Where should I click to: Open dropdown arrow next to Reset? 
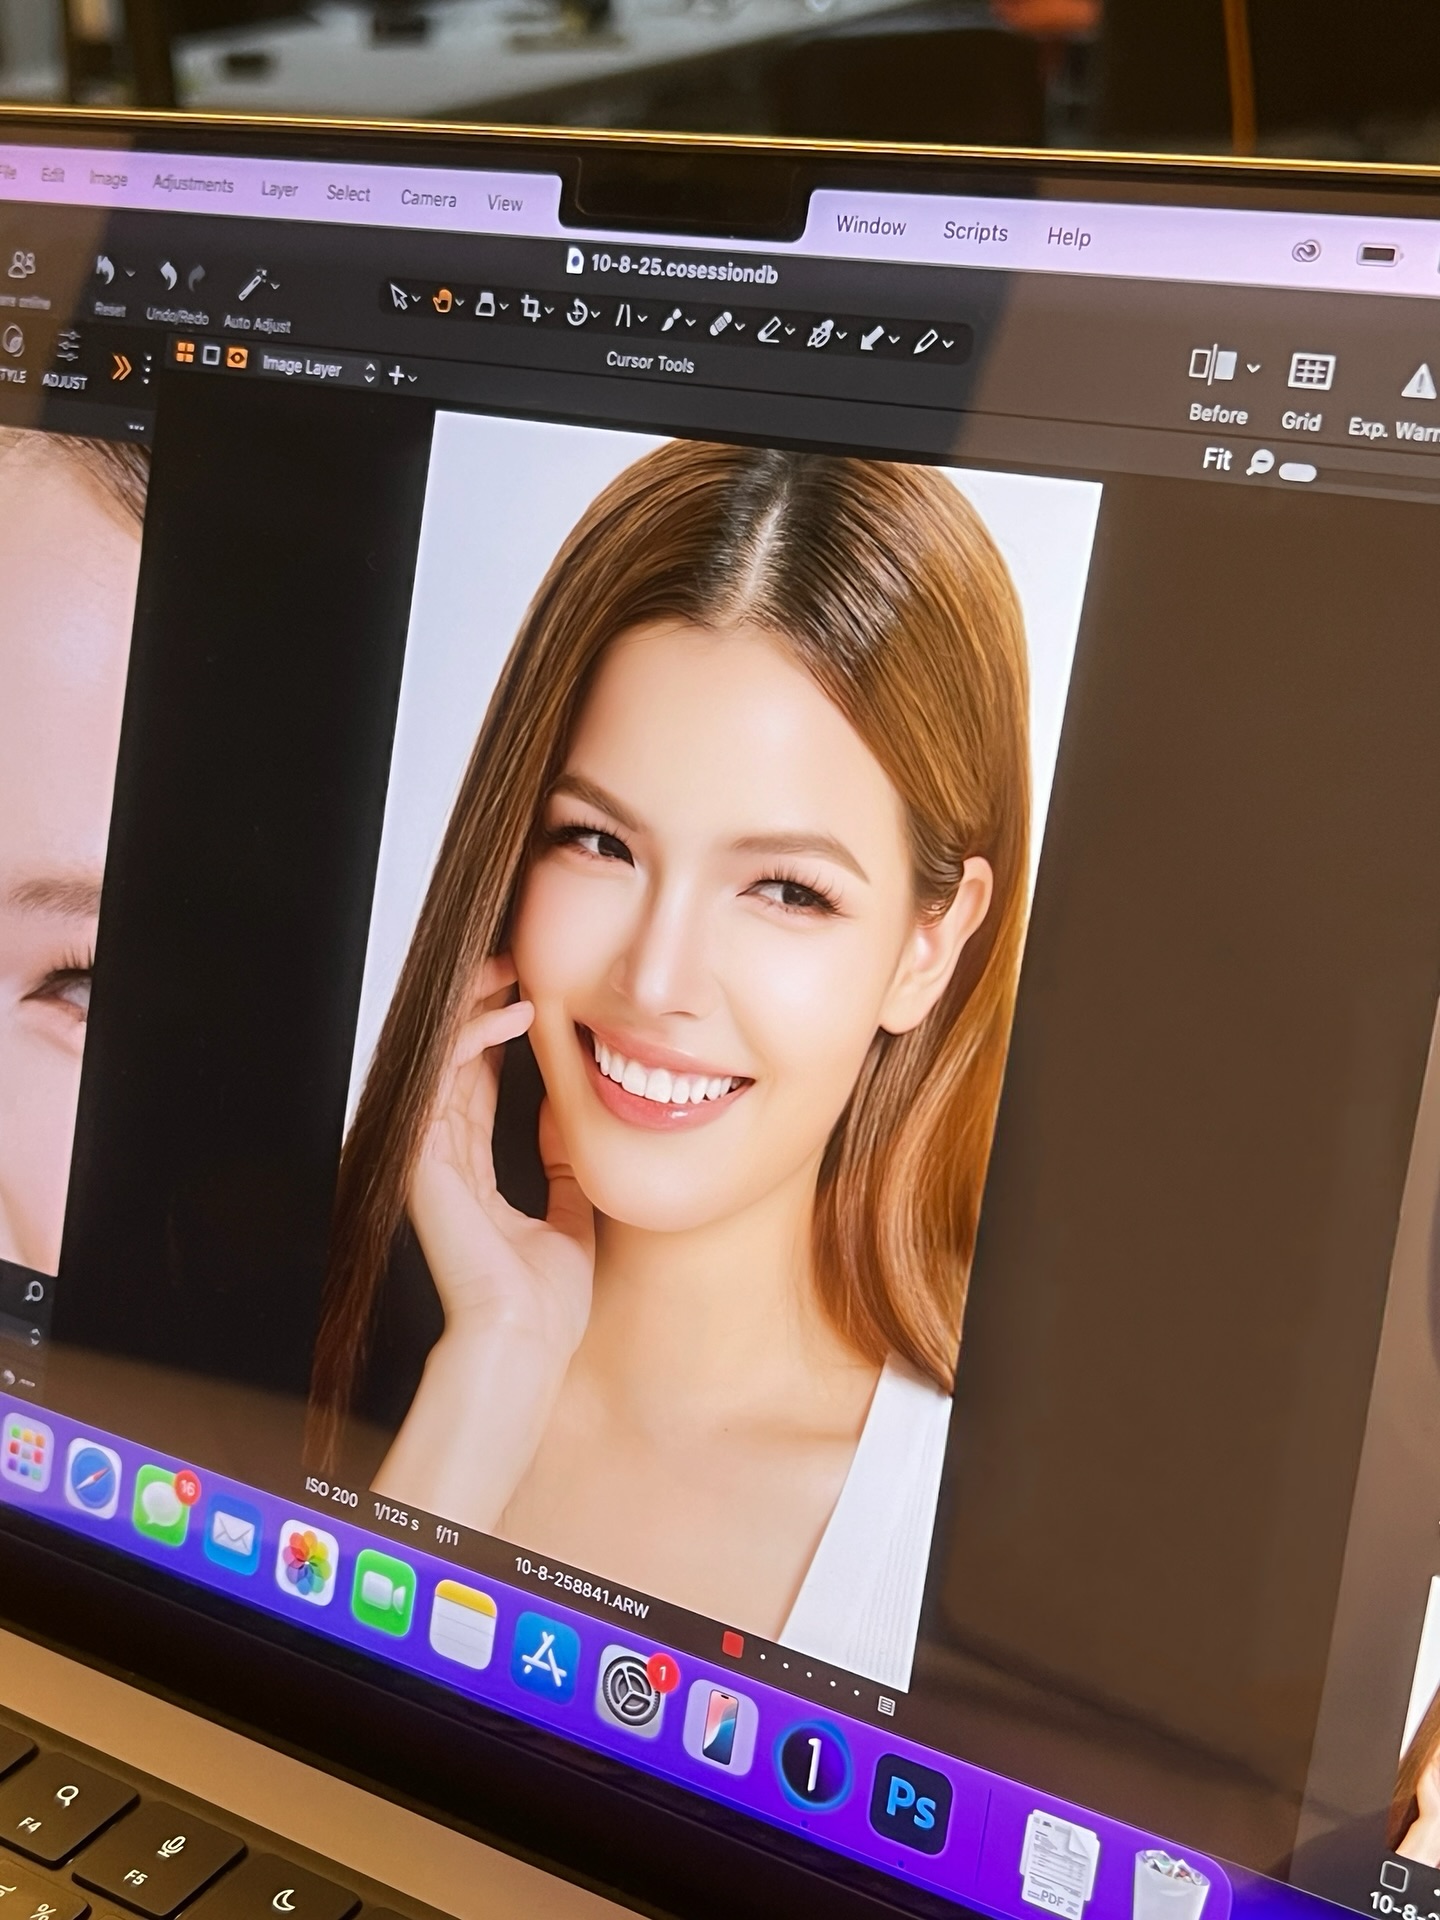(130, 273)
